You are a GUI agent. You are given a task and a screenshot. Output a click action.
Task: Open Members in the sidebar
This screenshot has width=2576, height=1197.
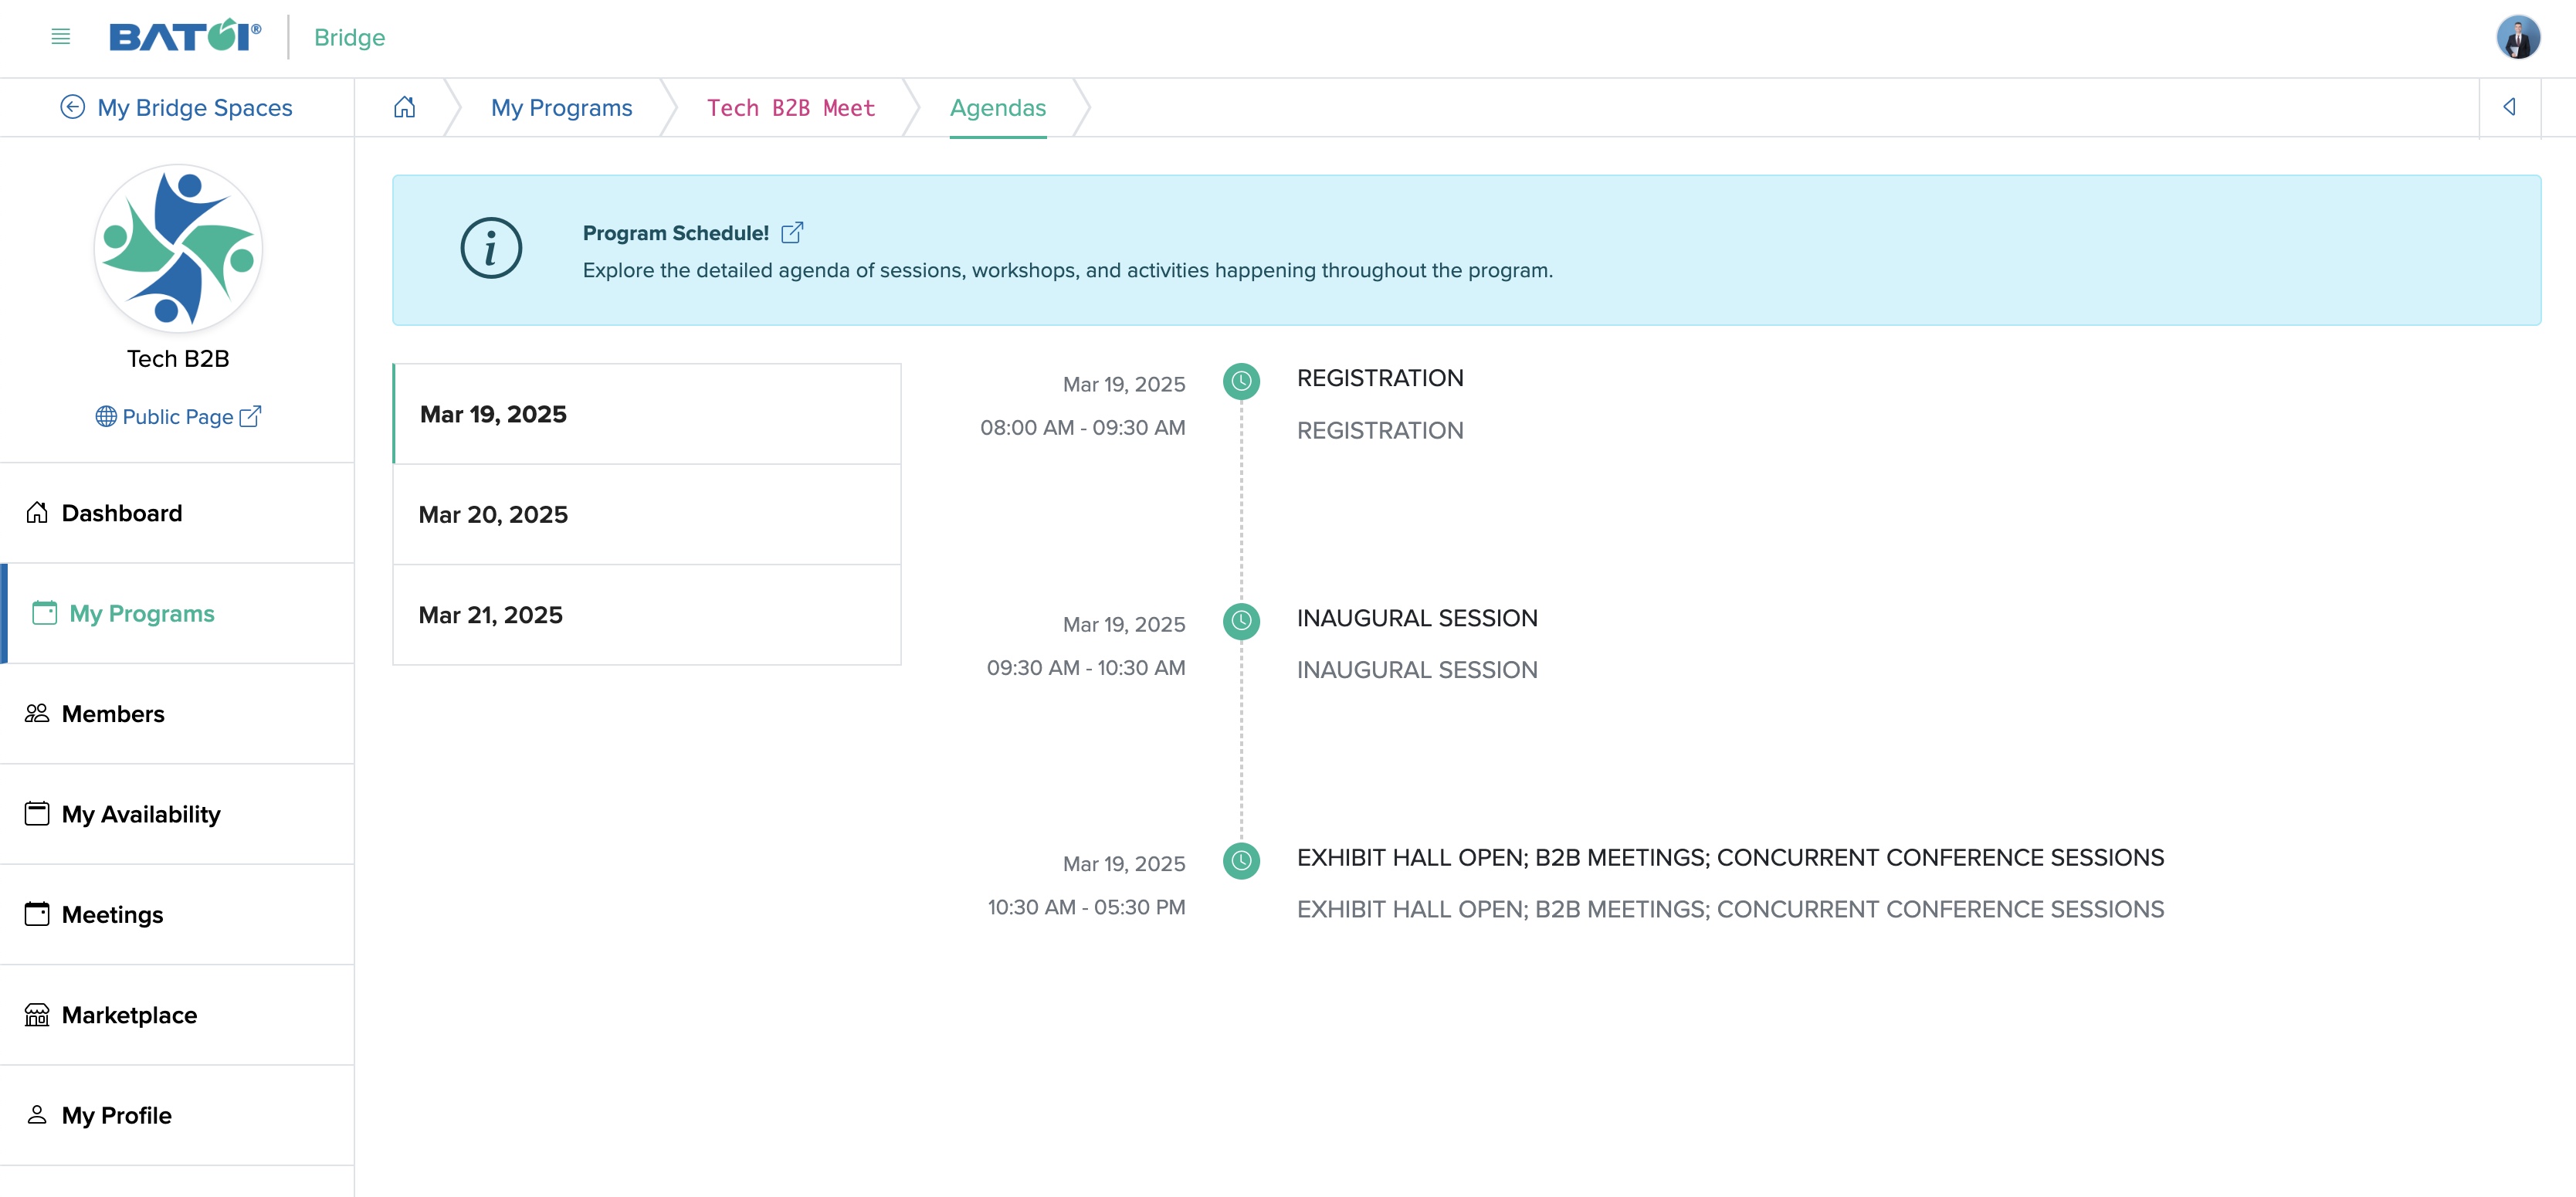(x=177, y=714)
